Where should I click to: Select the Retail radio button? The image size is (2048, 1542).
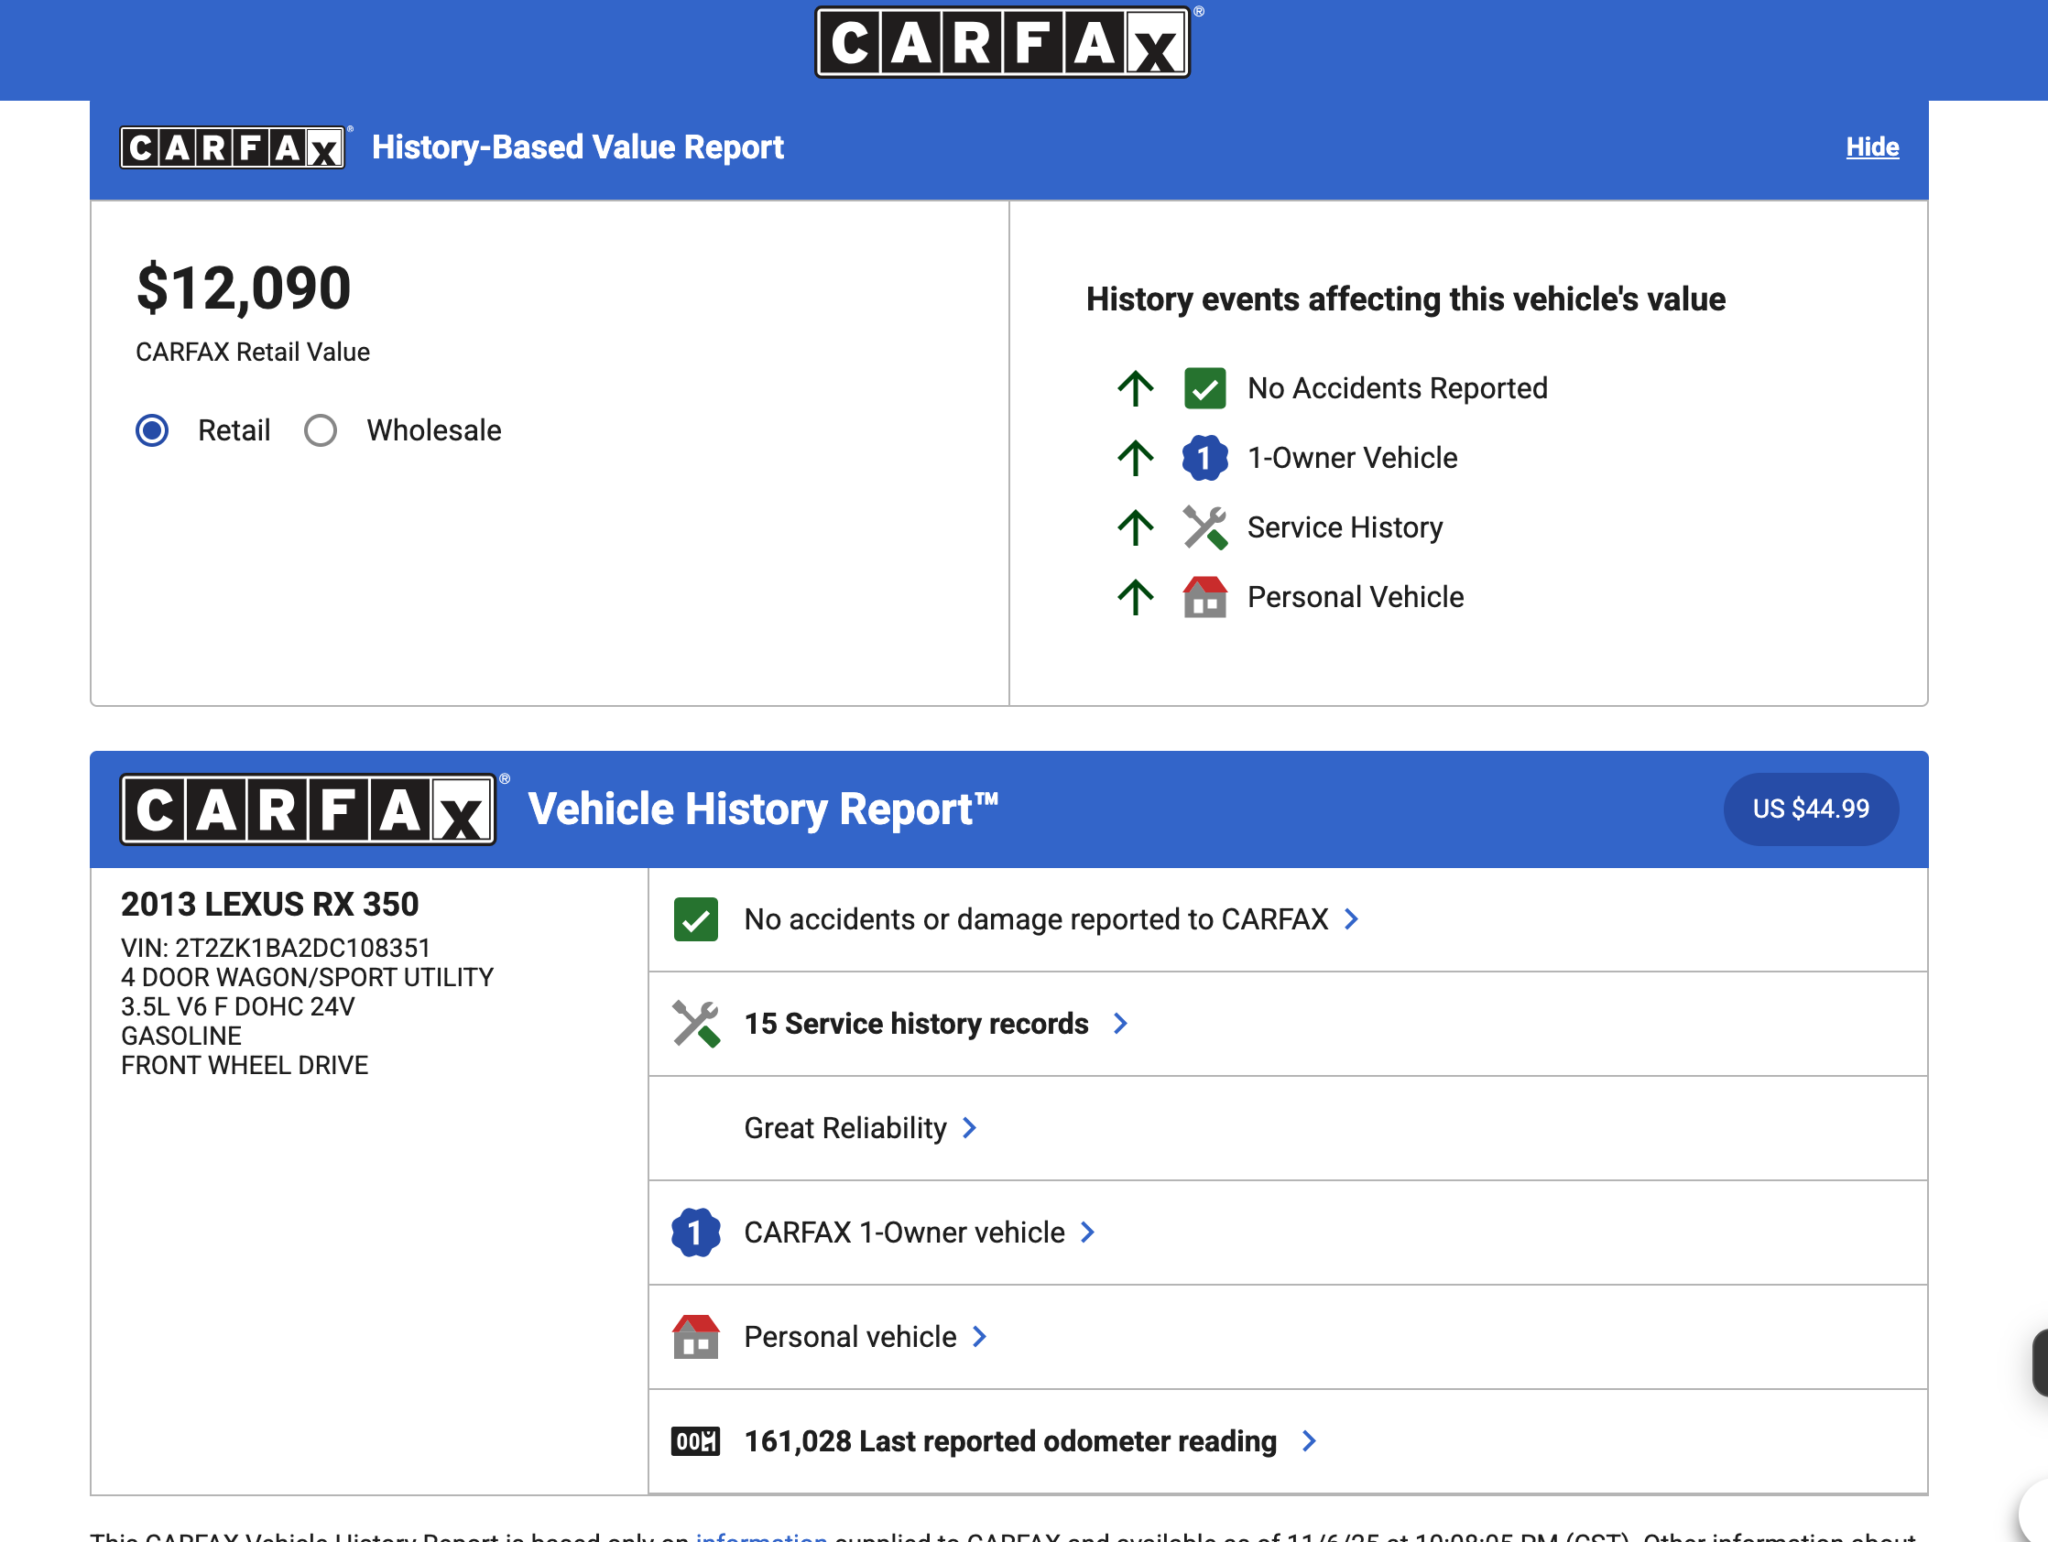click(x=152, y=431)
